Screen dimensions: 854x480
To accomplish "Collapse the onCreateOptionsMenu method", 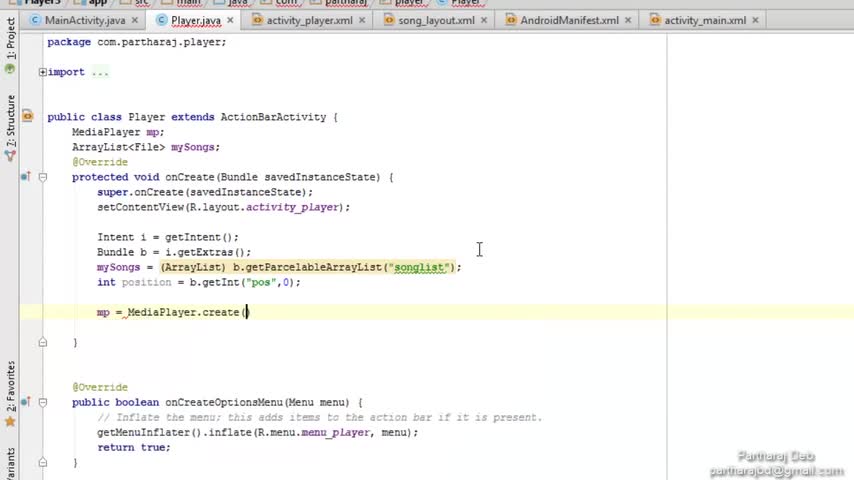I will pyautogui.click(x=42, y=402).
